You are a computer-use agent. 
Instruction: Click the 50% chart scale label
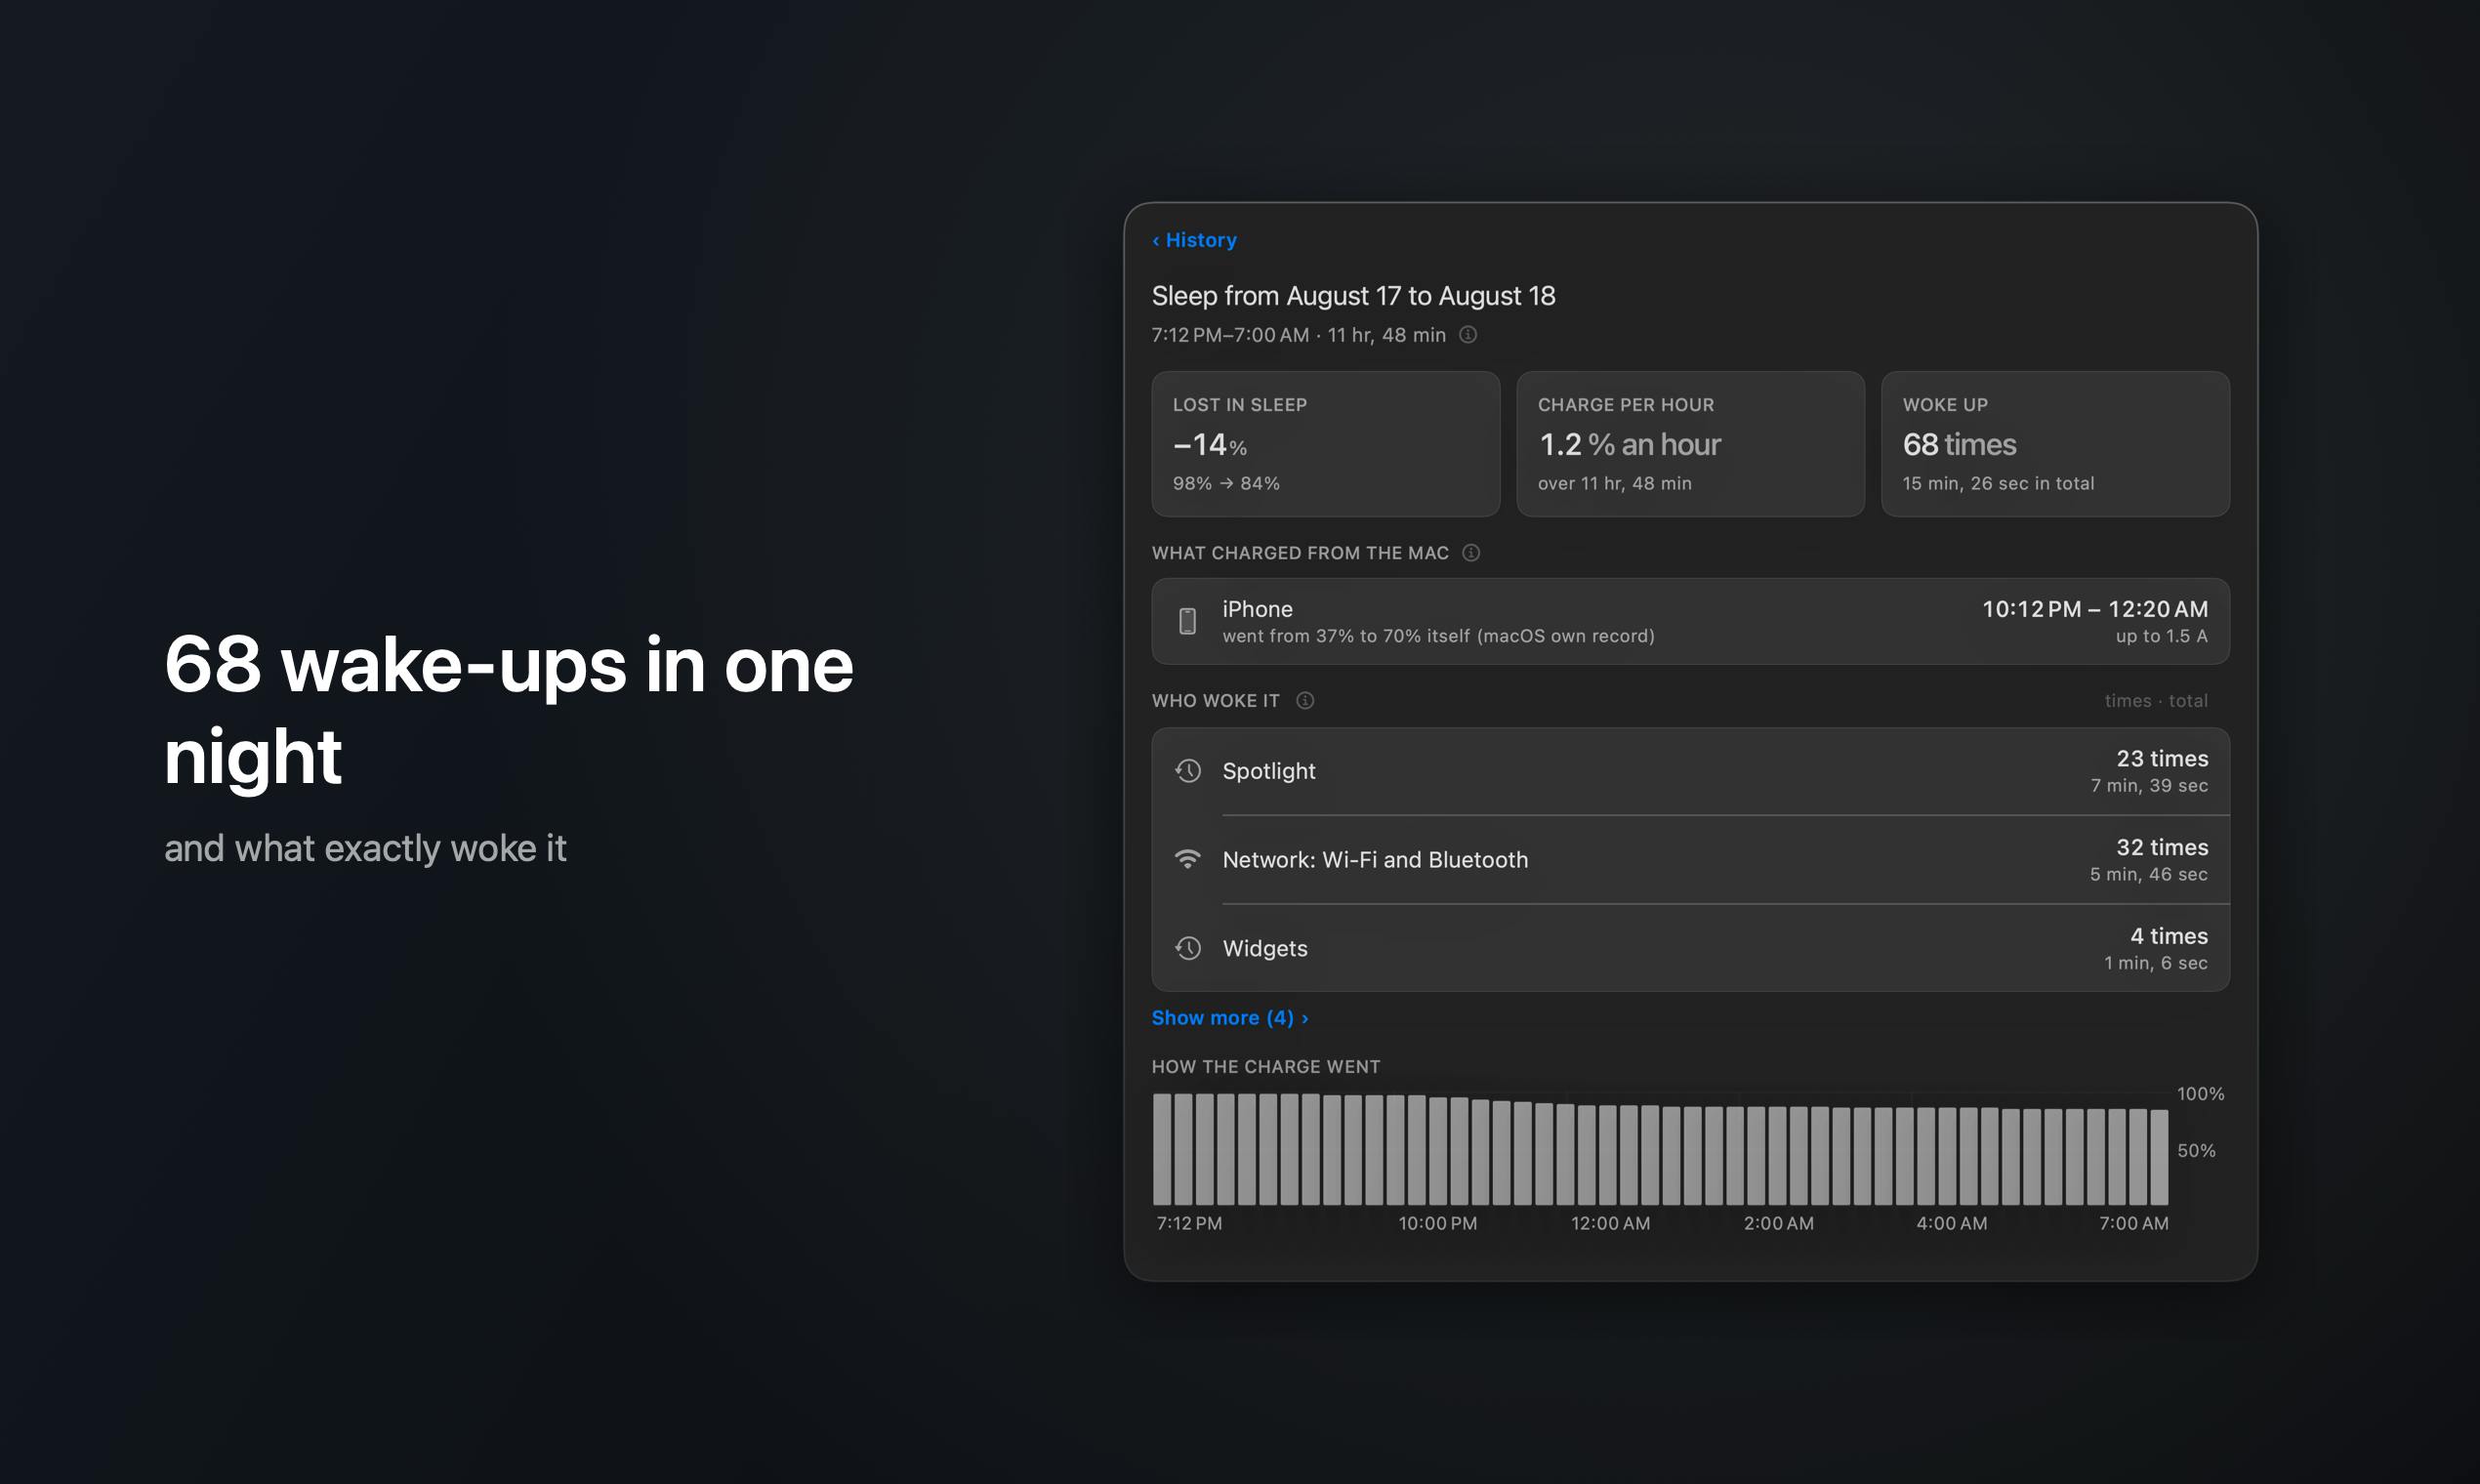point(2196,1151)
